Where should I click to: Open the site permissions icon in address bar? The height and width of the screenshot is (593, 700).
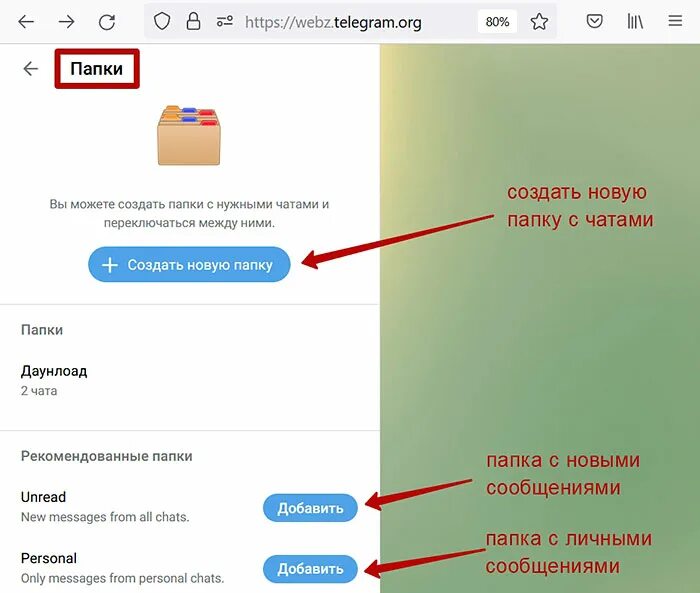225,21
